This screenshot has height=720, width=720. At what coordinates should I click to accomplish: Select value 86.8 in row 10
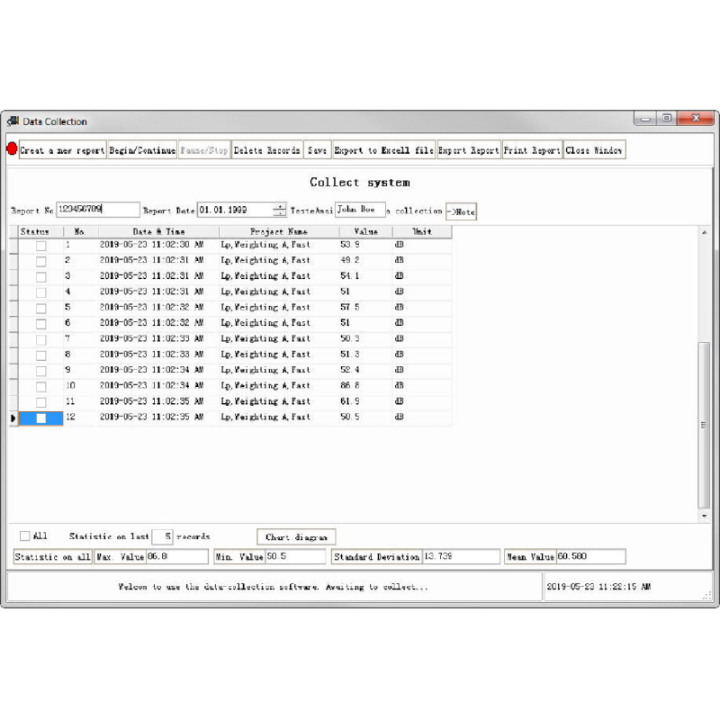(366, 386)
